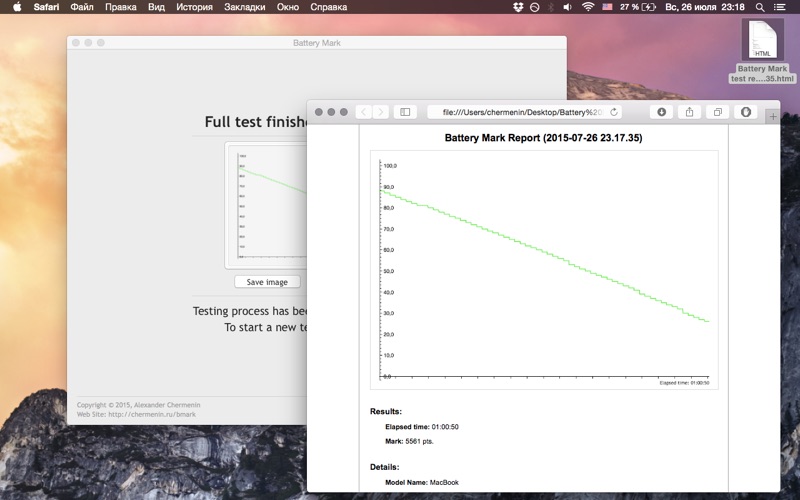Show all tabs in Safari
This screenshot has height=500, width=800.
pos(718,112)
